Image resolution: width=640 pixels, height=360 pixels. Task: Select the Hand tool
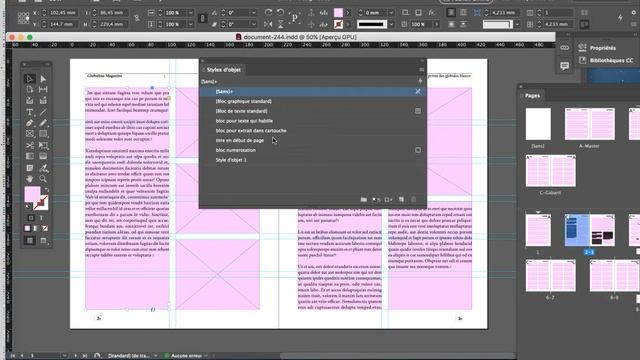pos(30,179)
